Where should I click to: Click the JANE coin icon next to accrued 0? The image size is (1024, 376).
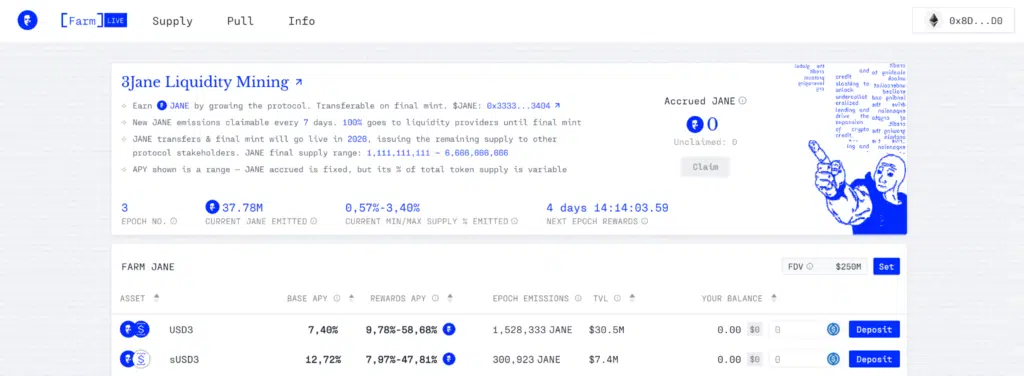(x=695, y=125)
